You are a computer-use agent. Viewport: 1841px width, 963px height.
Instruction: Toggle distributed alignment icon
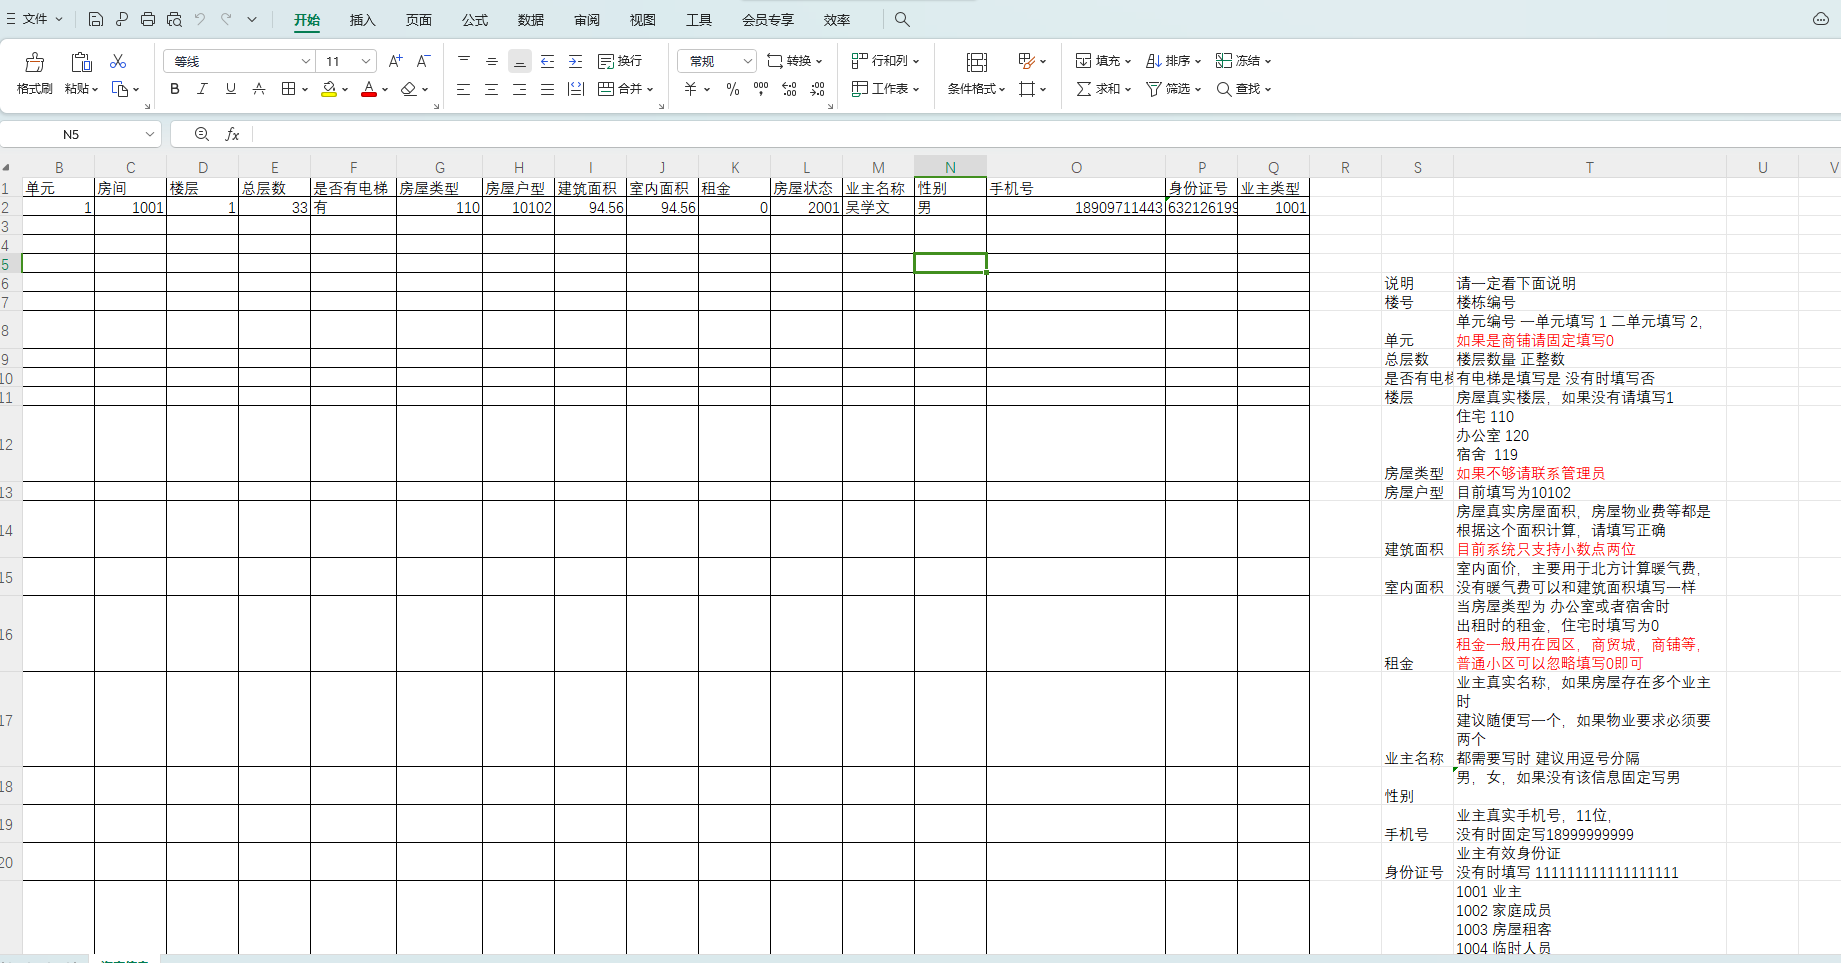[x=576, y=89]
